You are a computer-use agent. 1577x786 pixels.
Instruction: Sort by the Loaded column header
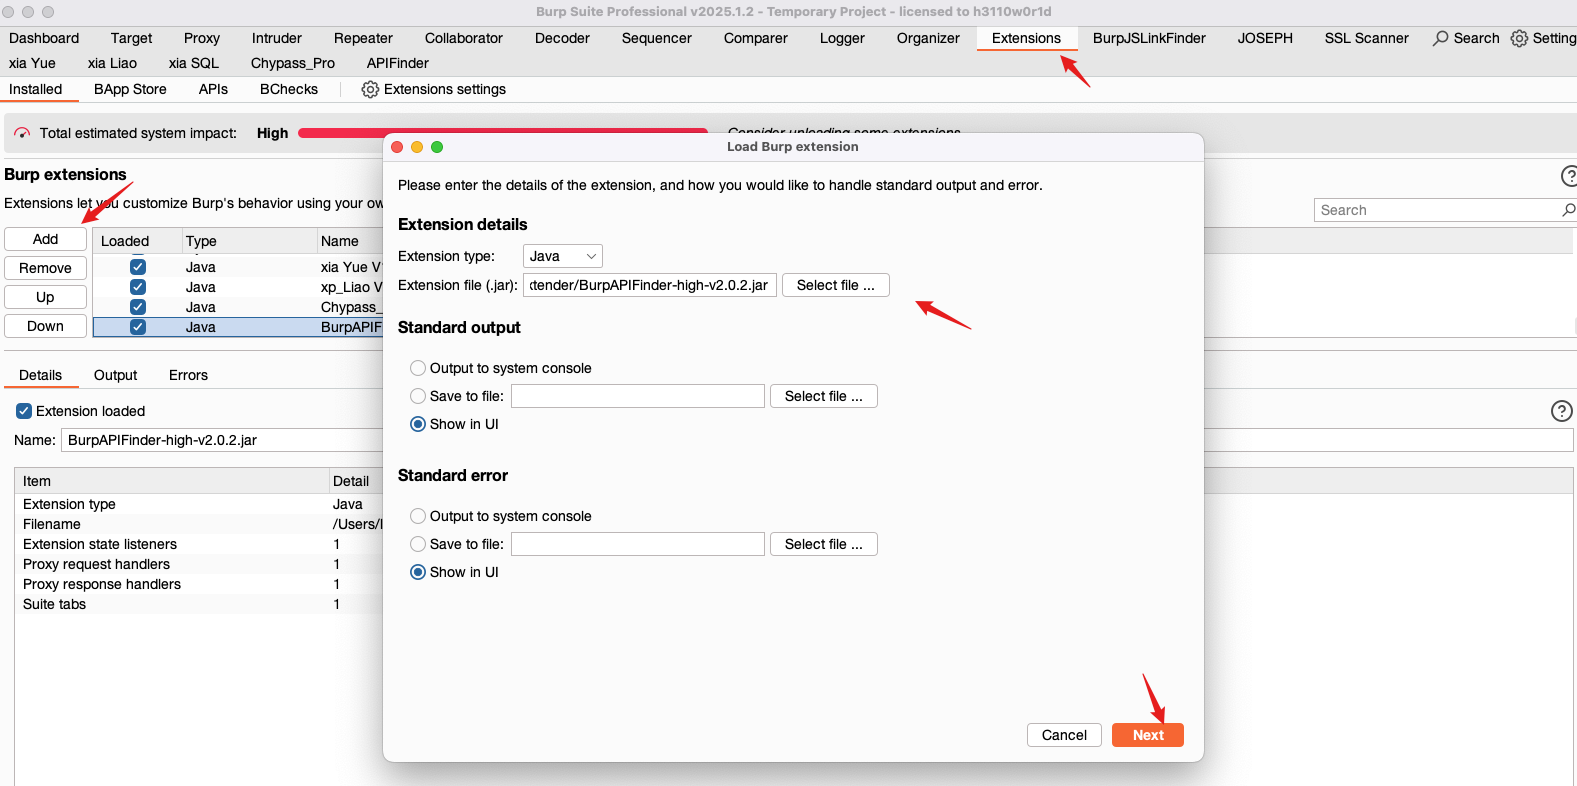coord(137,241)
